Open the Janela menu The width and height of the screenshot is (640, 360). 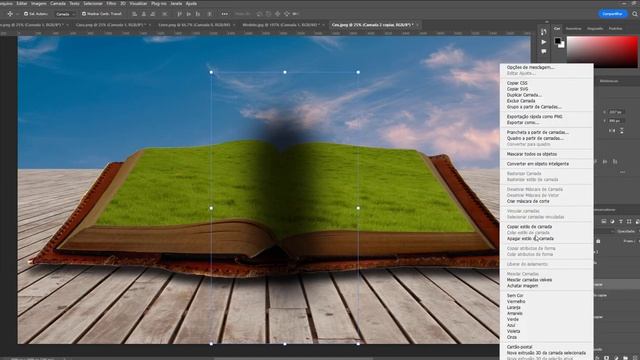point(176,3)
